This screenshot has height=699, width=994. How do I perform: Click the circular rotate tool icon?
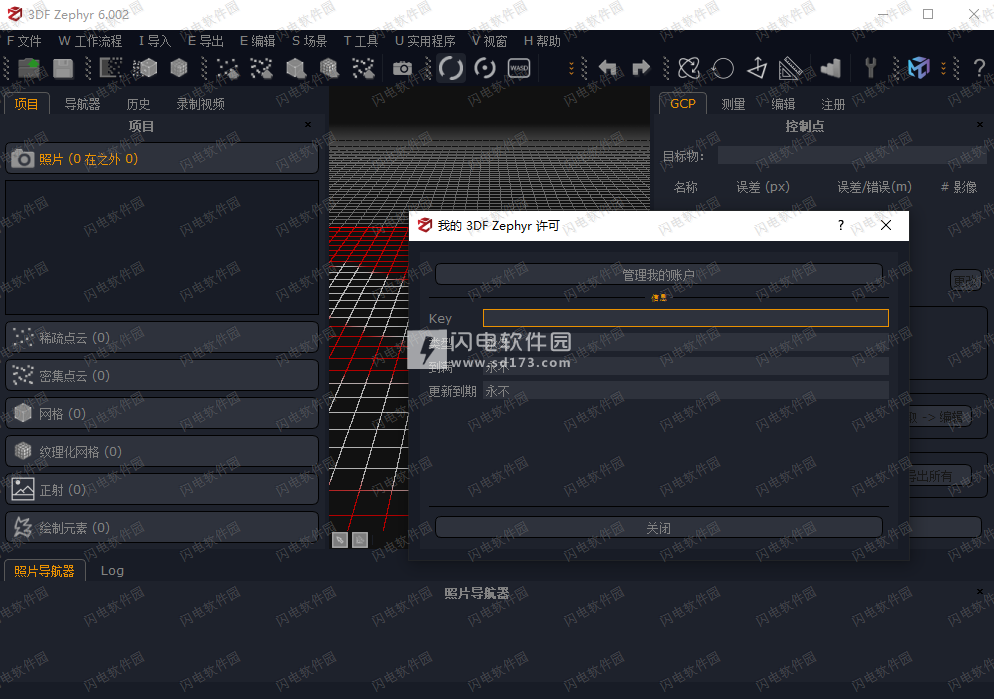click(x=723, y=68)
